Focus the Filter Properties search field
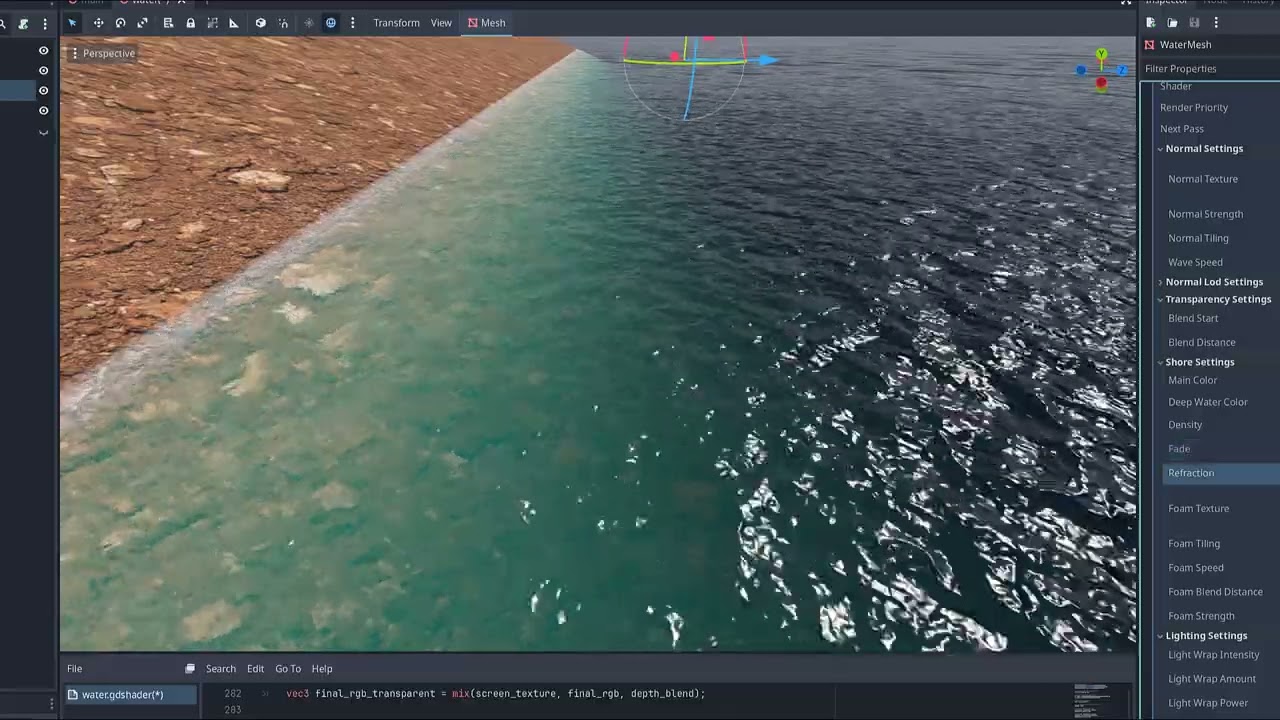The height and width of the screenshot is (720, 1280). click(x=1210, y=69)
